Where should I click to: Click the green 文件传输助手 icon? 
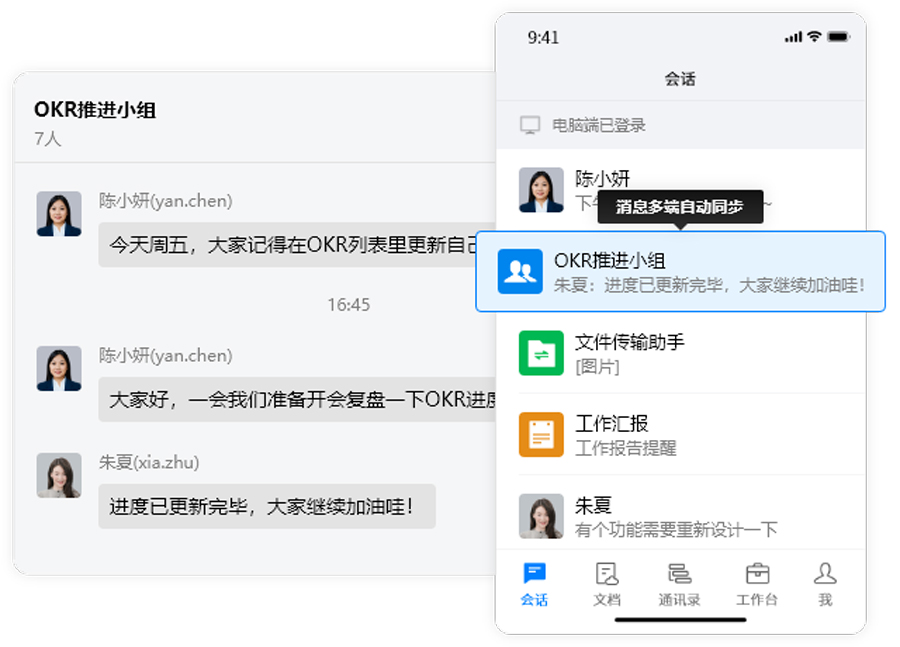coord(541,353)
